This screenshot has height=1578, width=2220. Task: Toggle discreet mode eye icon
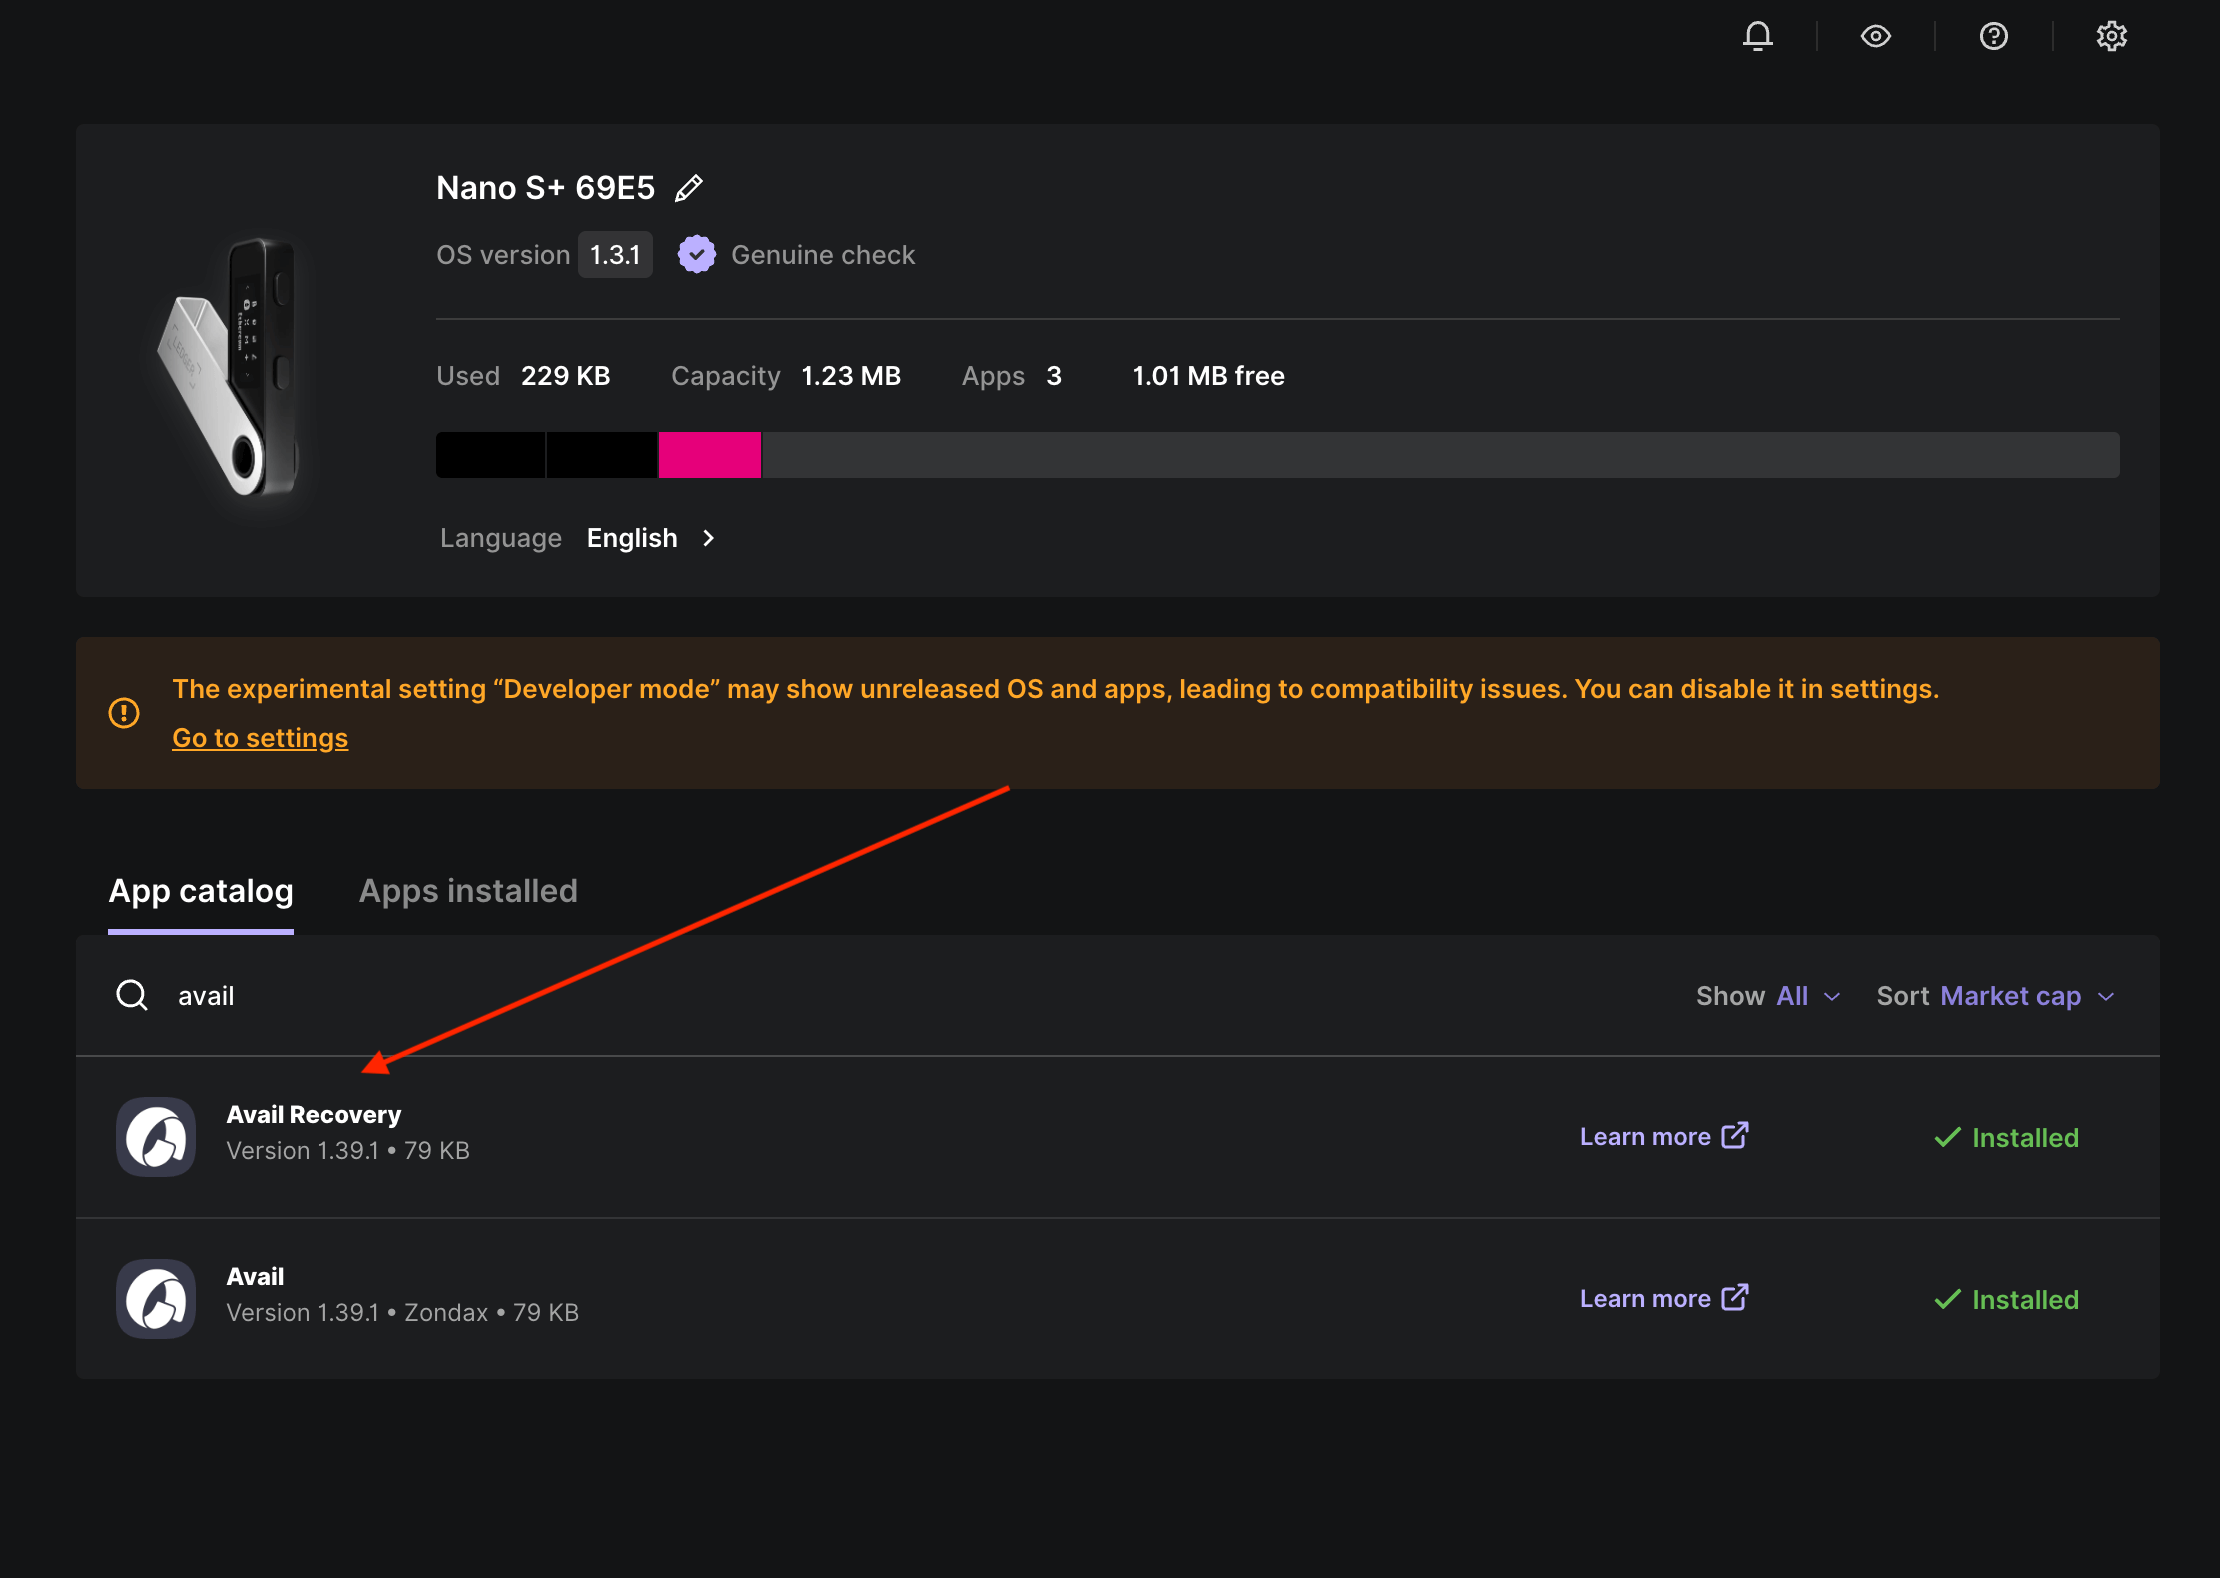point(1875,37)
